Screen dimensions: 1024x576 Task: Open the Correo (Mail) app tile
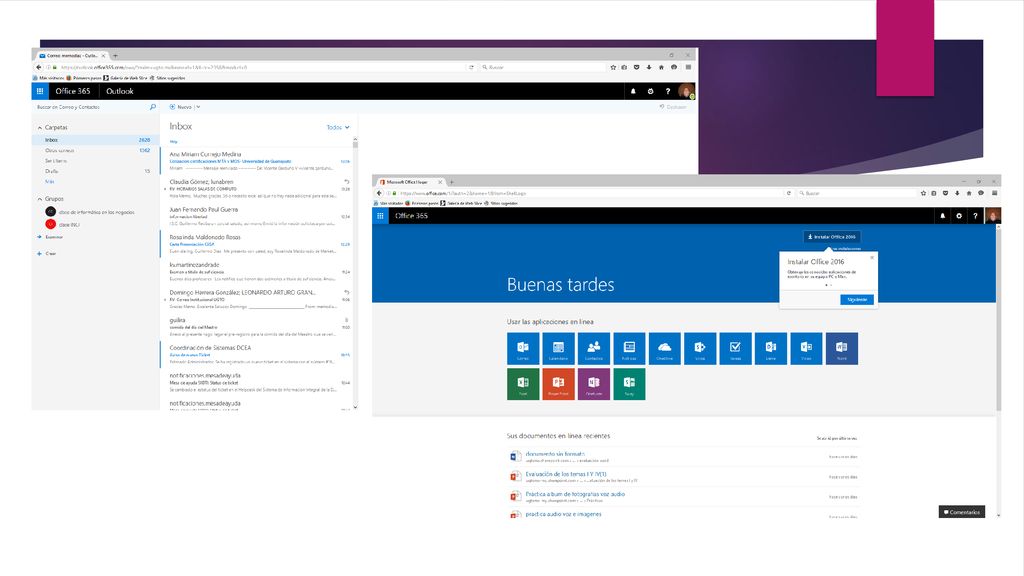523,349
